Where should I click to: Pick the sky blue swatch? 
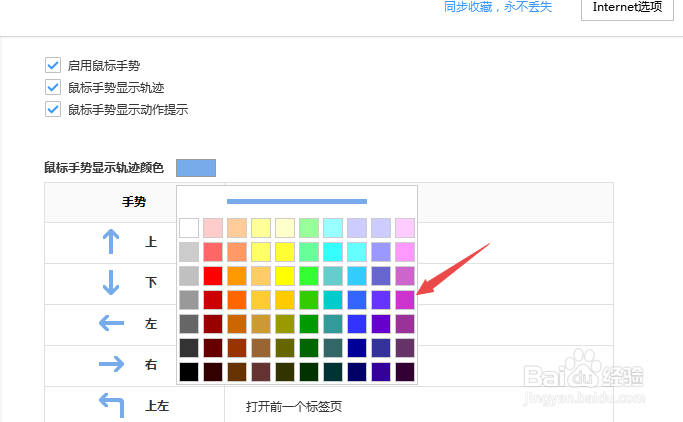coord(357,276)
